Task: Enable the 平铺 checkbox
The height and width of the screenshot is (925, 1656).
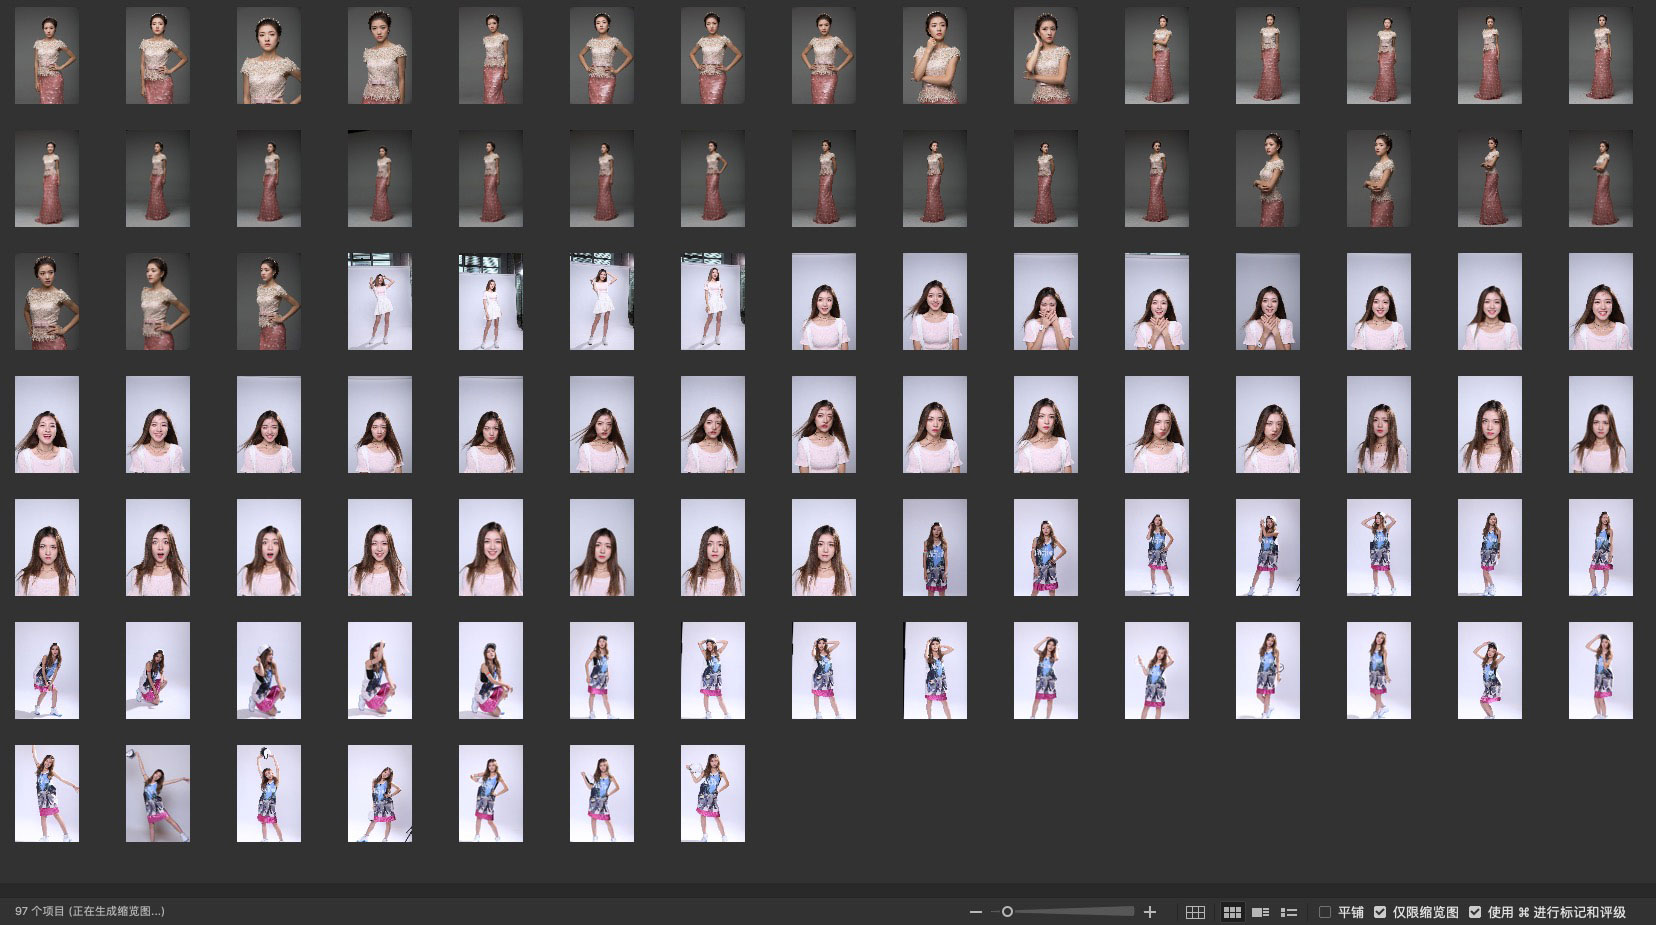Action: (x=1325, y=912)
